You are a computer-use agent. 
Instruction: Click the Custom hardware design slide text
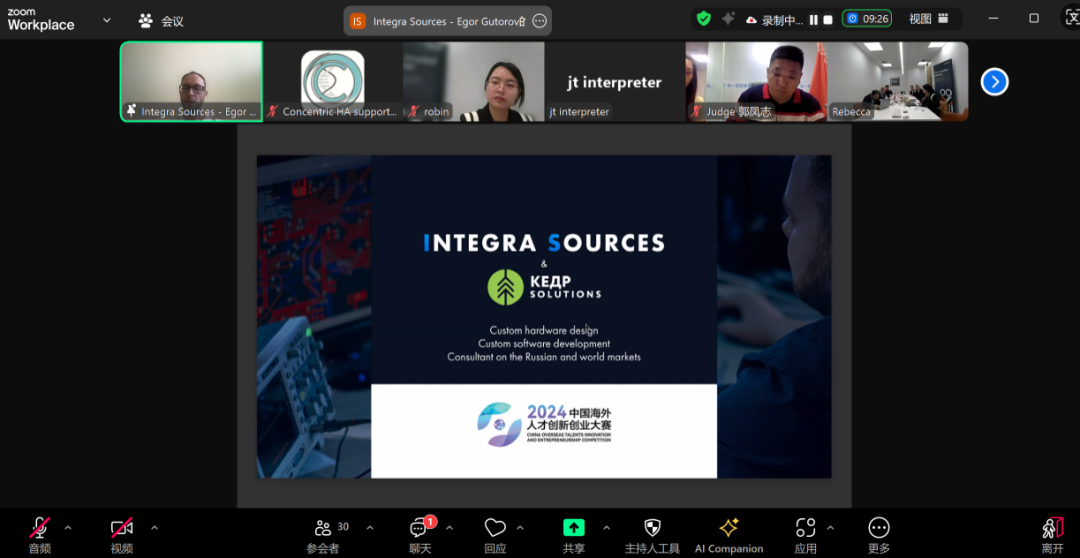tap(544, 330)
